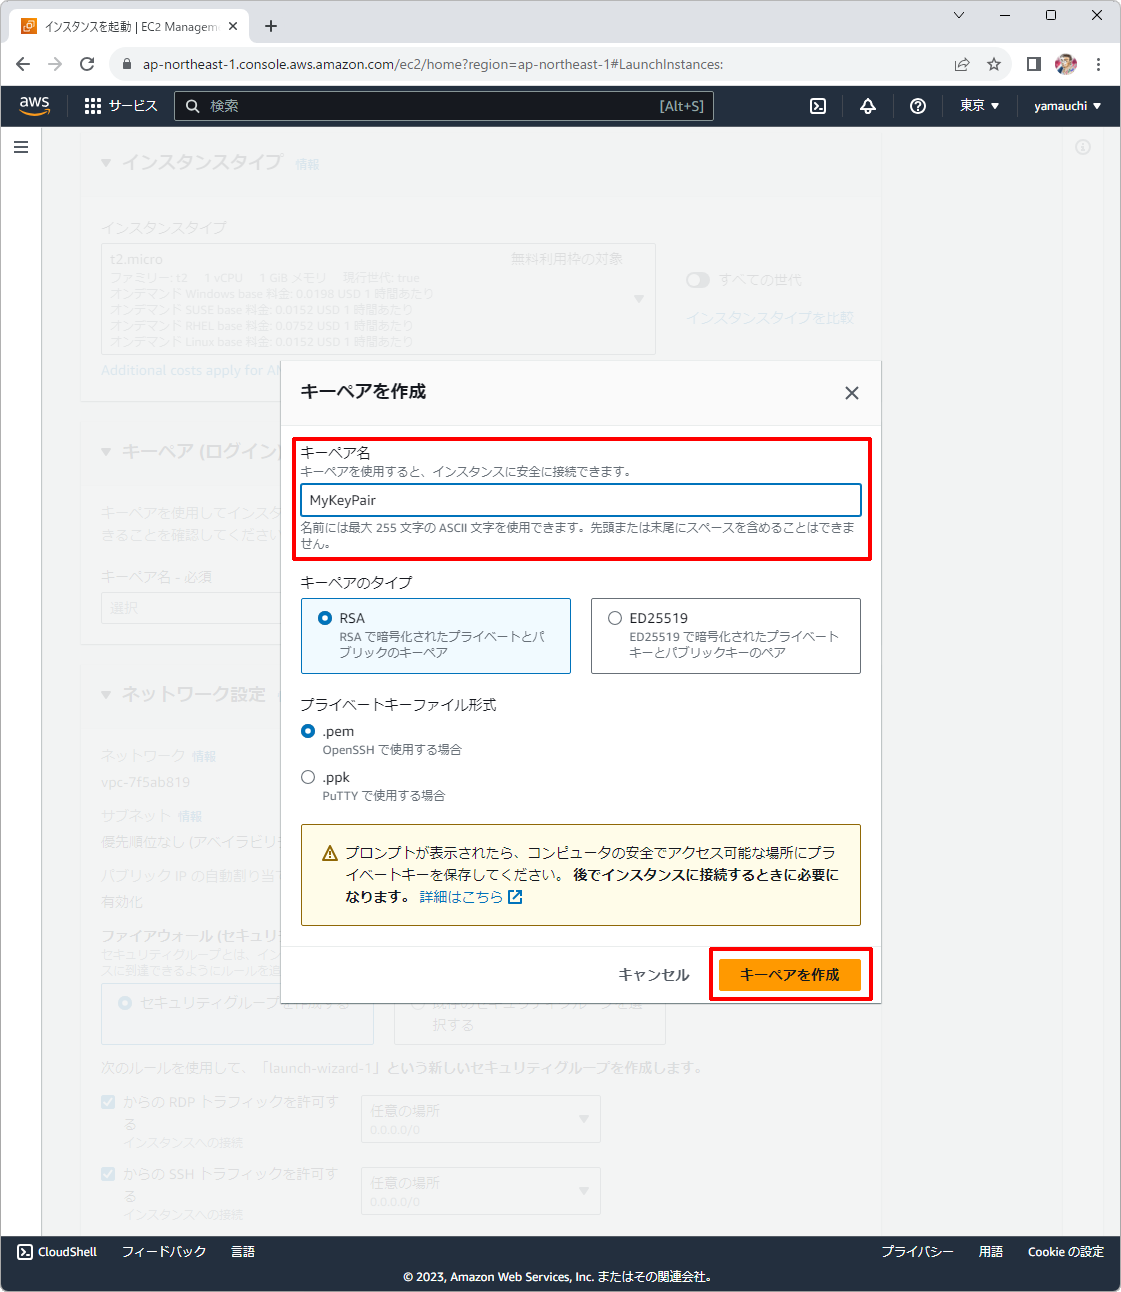Open Cookie preferences in footer
Image resolution: width=1121 pixels, height=1292 pixels.
[1066, 1252]
